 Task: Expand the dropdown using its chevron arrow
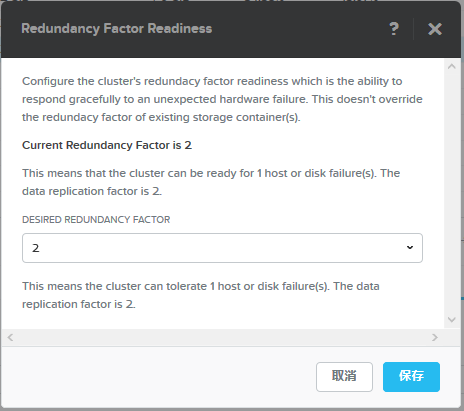tap(410, 247)
